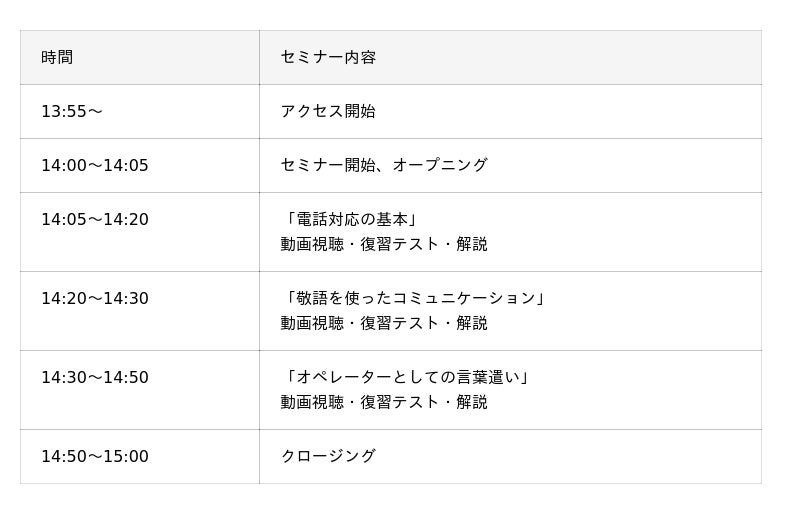Image resolution: width=800 pixels, height=514 pixels.
Task: Click the 13:55～ time cell
Action: tap(71, 112)
